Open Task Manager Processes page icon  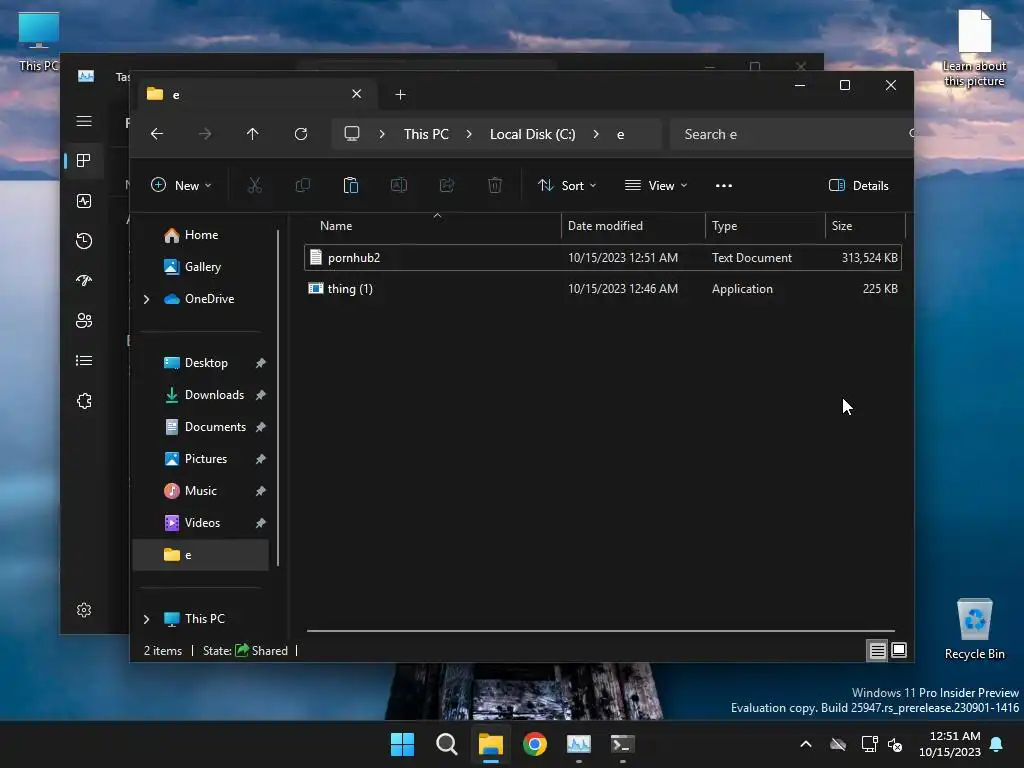pos(84,161)
